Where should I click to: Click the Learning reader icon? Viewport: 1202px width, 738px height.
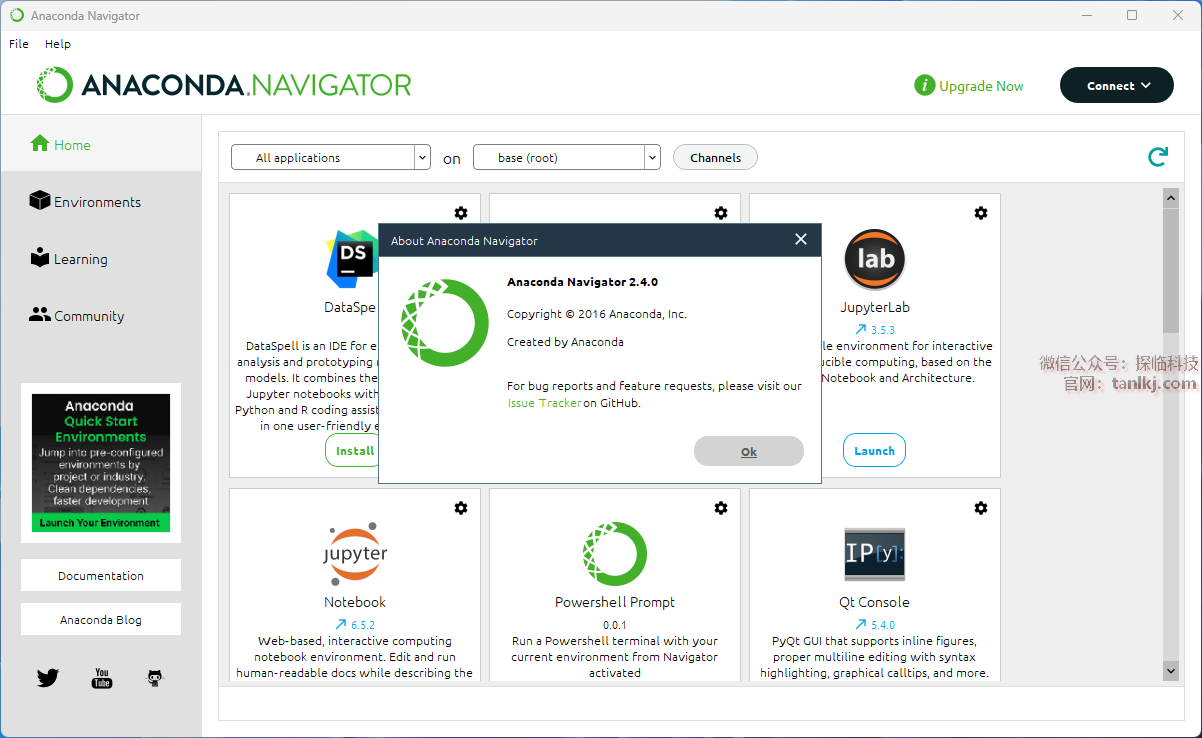click(x=40, y=257)
